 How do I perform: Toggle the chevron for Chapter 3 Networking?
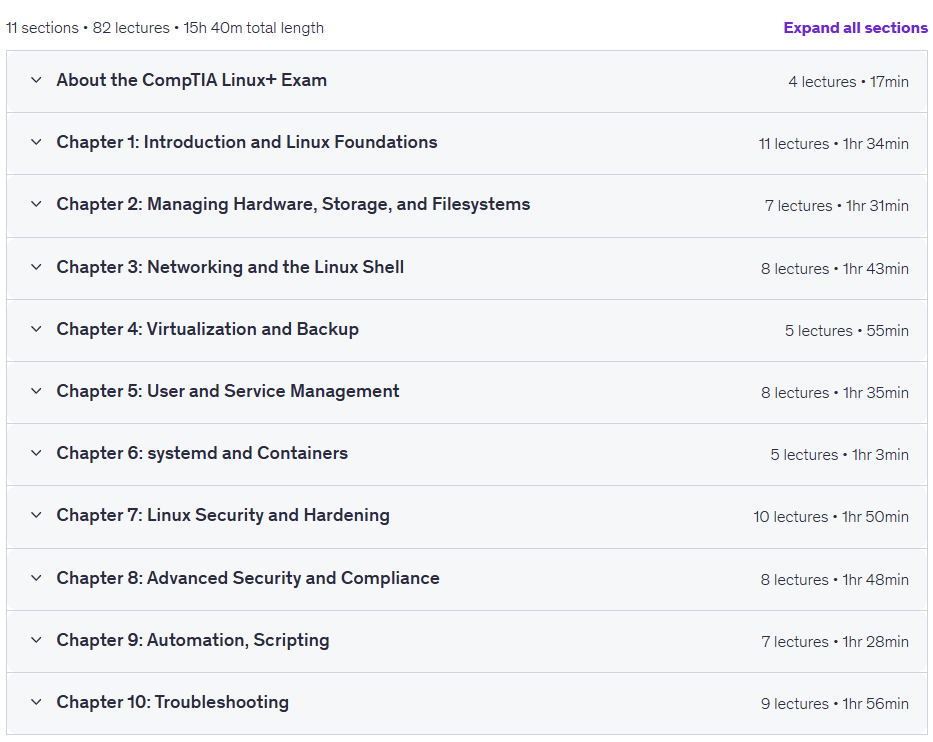(x=36, y=267)
